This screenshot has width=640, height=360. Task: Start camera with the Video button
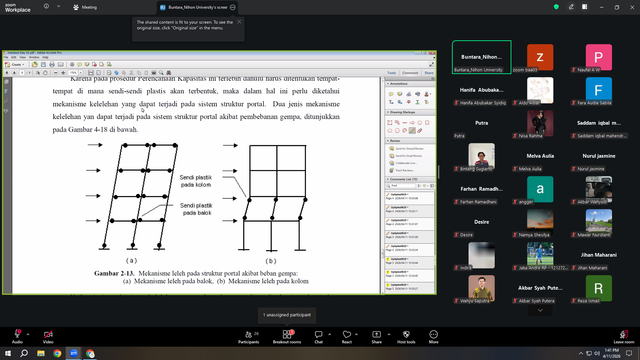(x=48, y=336)
